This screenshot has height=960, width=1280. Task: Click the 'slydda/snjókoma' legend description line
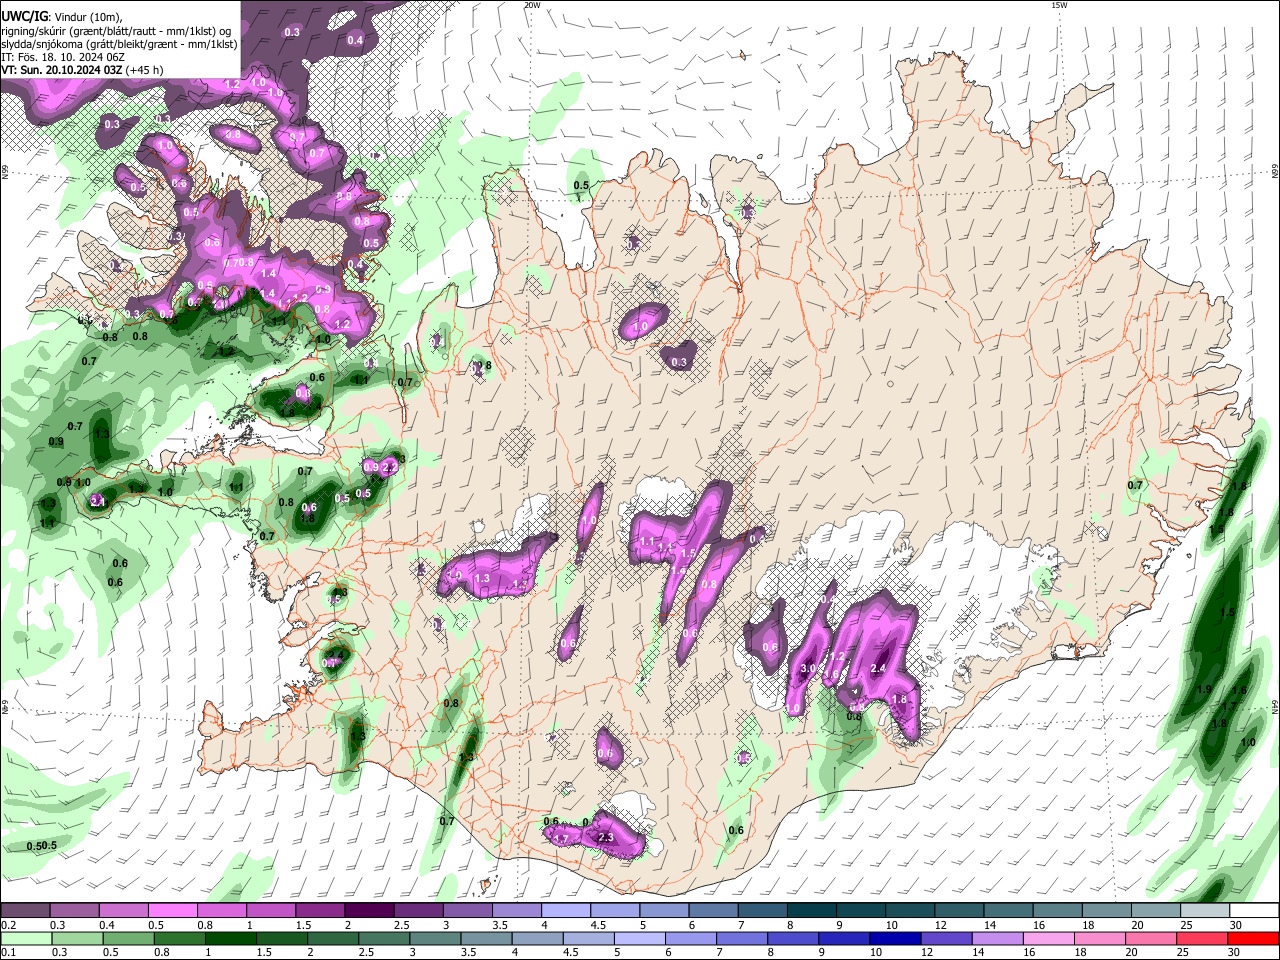coord(119,44)
